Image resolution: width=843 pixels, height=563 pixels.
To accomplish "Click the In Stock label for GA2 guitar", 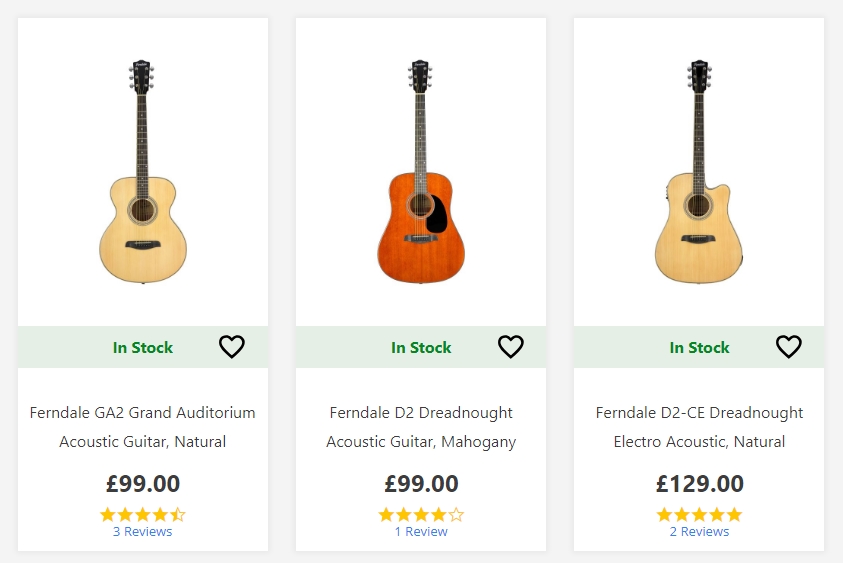I will pos(142,347).
